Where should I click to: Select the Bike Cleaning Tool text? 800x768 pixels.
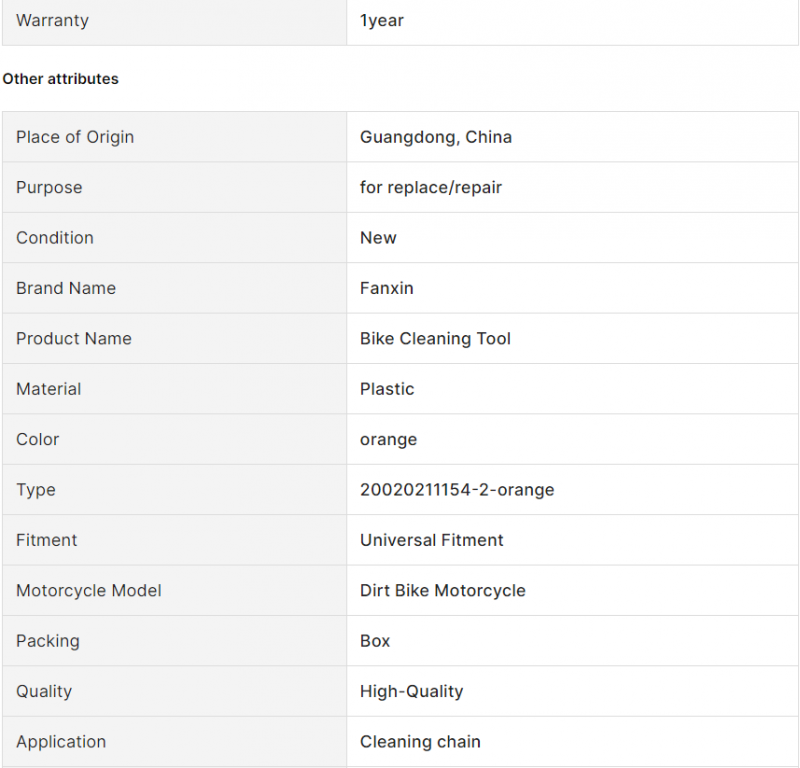435,339
